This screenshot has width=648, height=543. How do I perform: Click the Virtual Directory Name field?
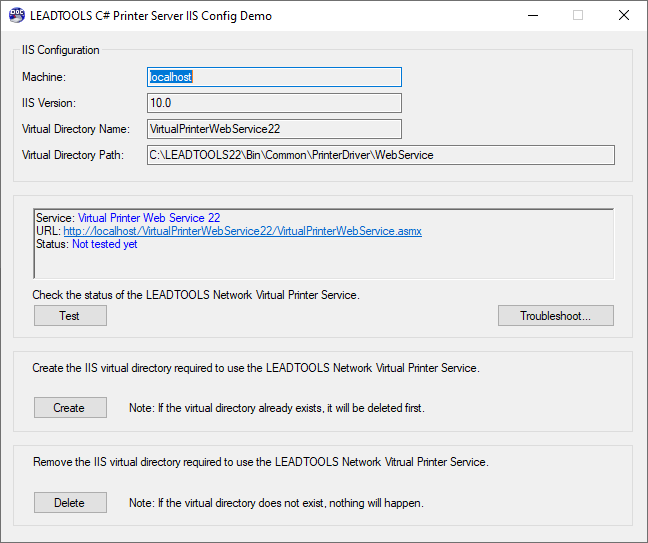pos(274,129)
